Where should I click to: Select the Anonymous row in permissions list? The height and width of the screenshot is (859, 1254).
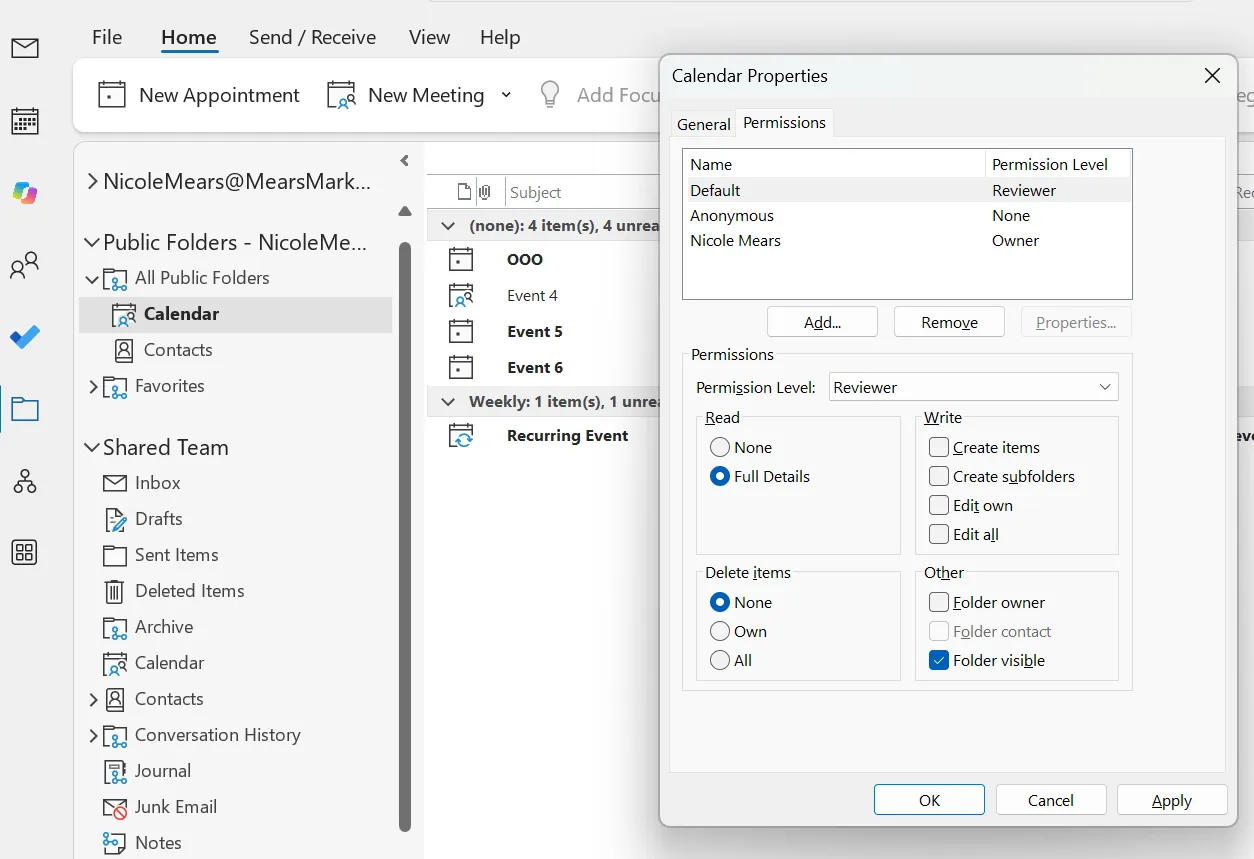(907, 216)
